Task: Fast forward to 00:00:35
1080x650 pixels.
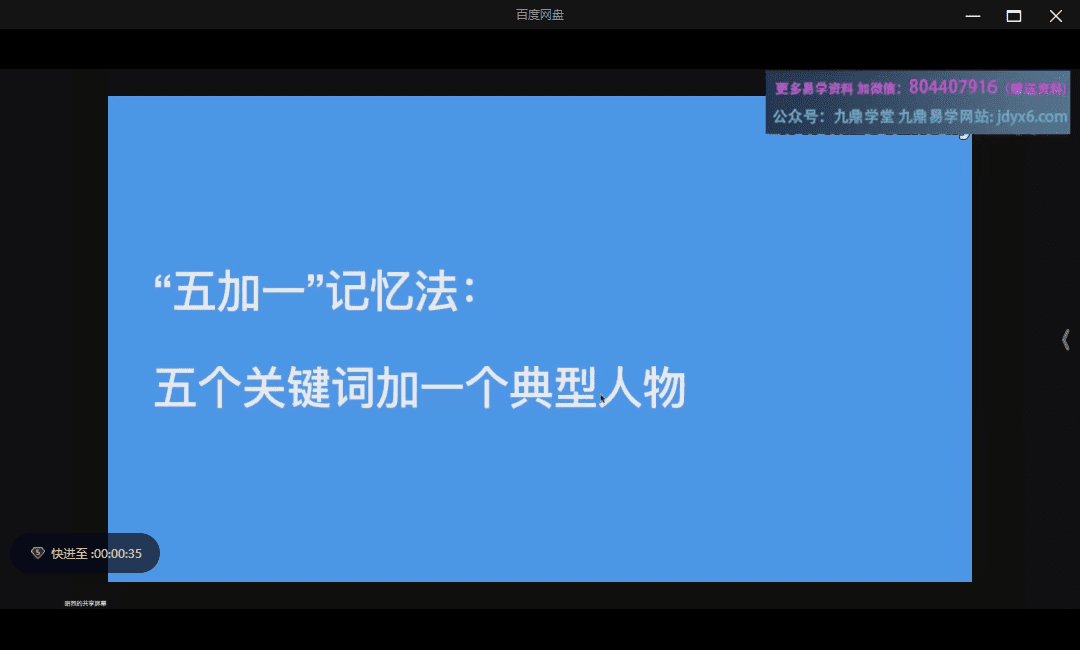Action: 95,553
